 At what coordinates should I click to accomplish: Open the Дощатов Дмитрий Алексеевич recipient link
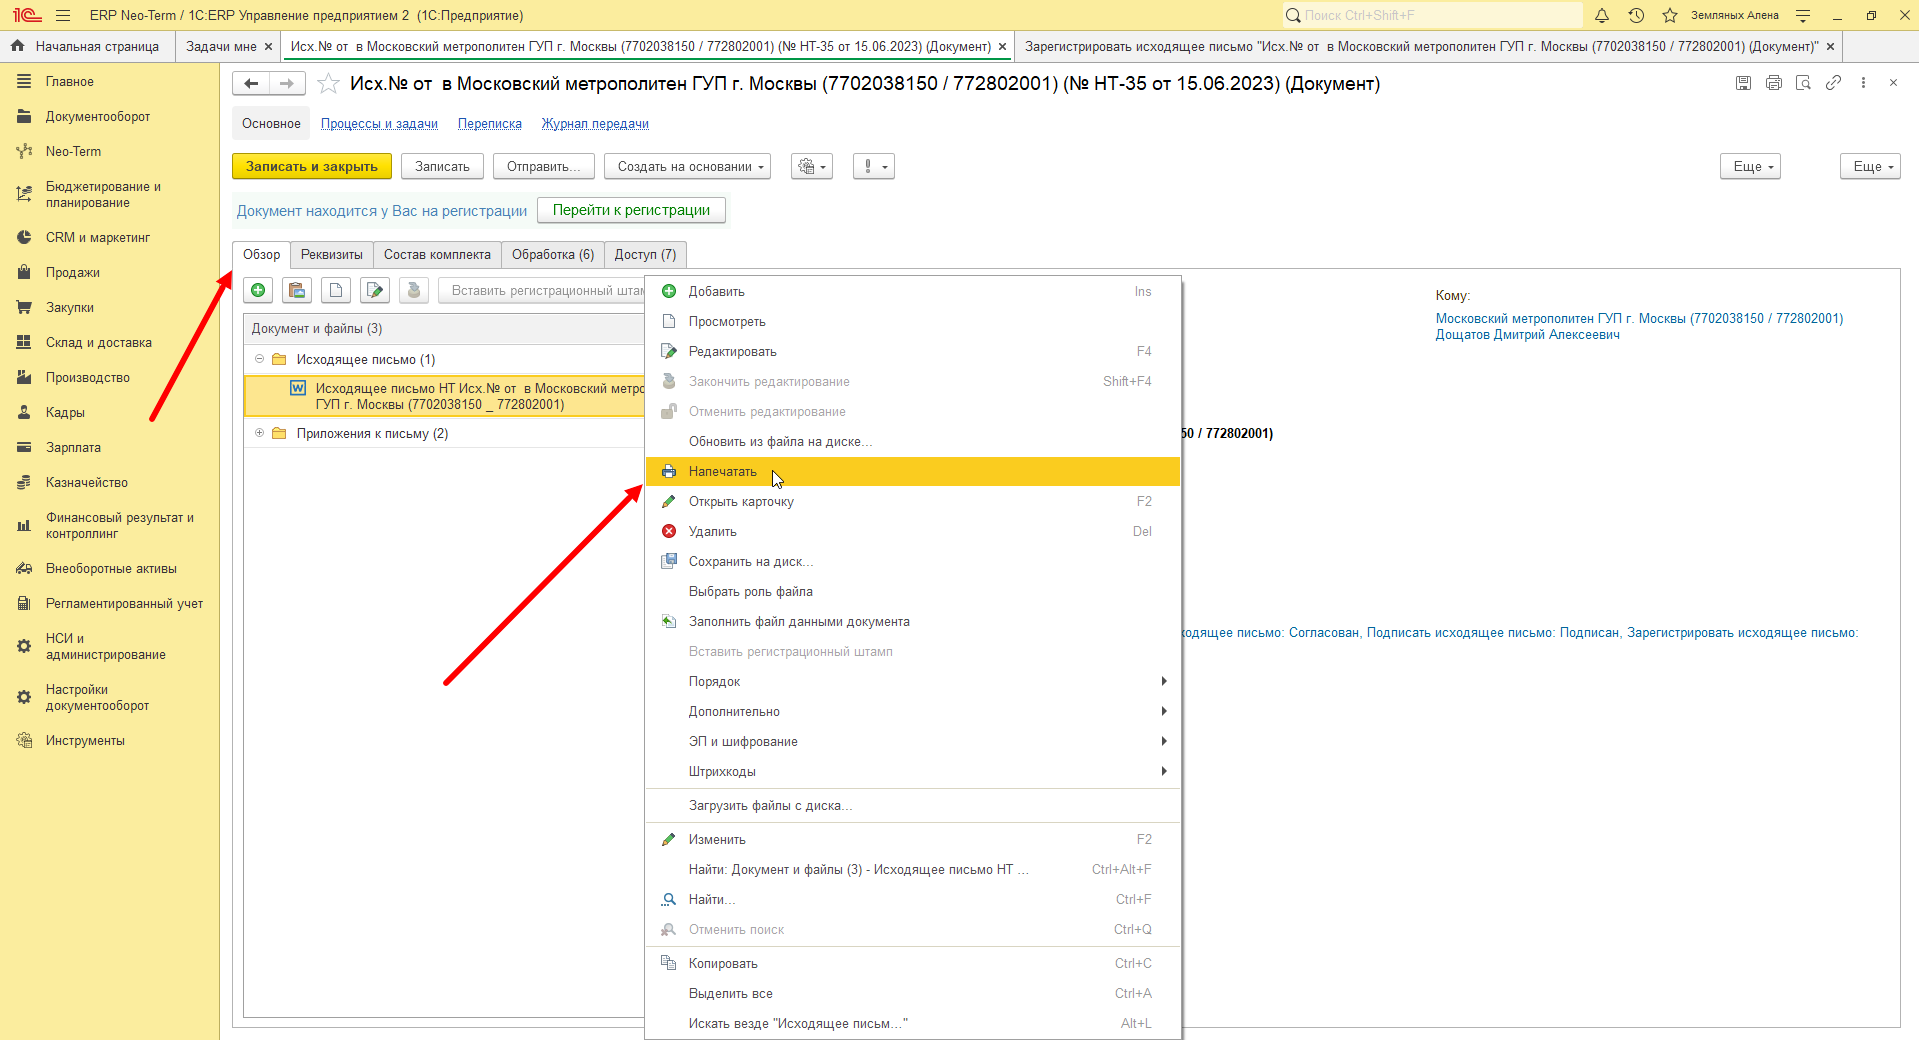click(1527, 335)
